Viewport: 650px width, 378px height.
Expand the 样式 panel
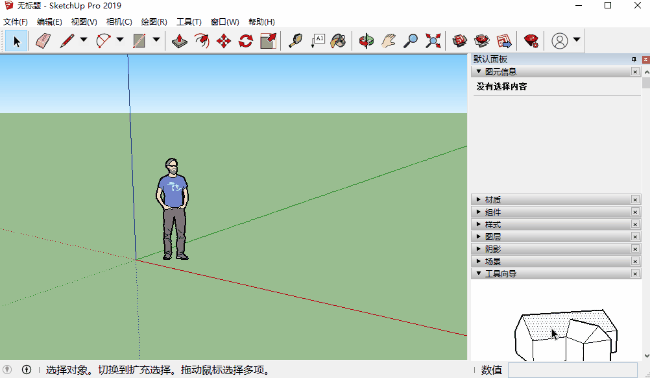click(478, 225)
